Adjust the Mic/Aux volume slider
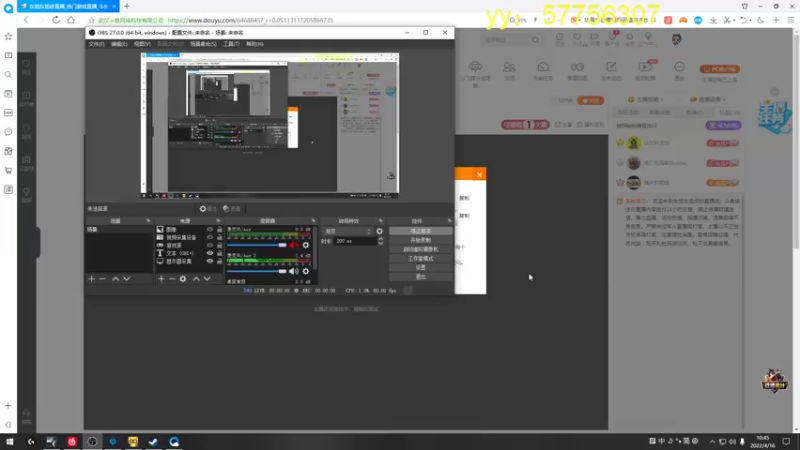Image resolution: width=800 pixels, height=450 pixels. tap(257, 245)
